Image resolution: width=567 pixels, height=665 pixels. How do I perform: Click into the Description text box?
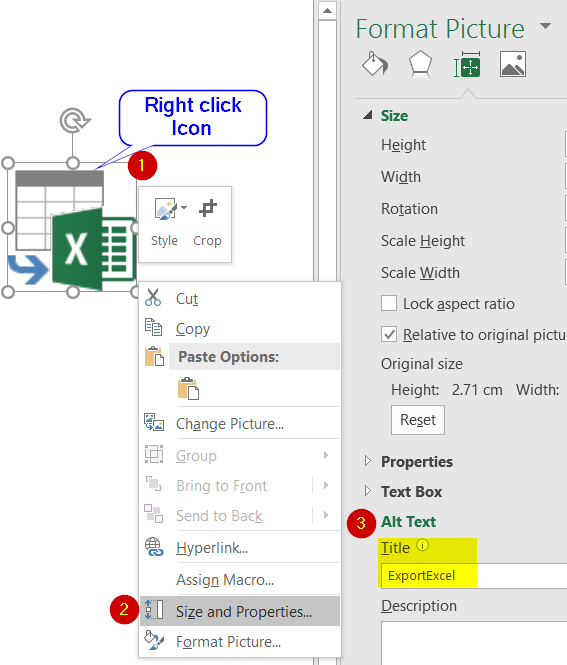pos(474,643)
